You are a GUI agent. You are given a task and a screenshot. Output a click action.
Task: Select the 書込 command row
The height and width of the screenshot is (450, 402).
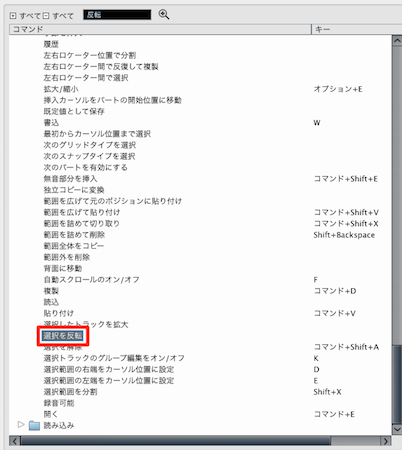click(x=51, y=123)
